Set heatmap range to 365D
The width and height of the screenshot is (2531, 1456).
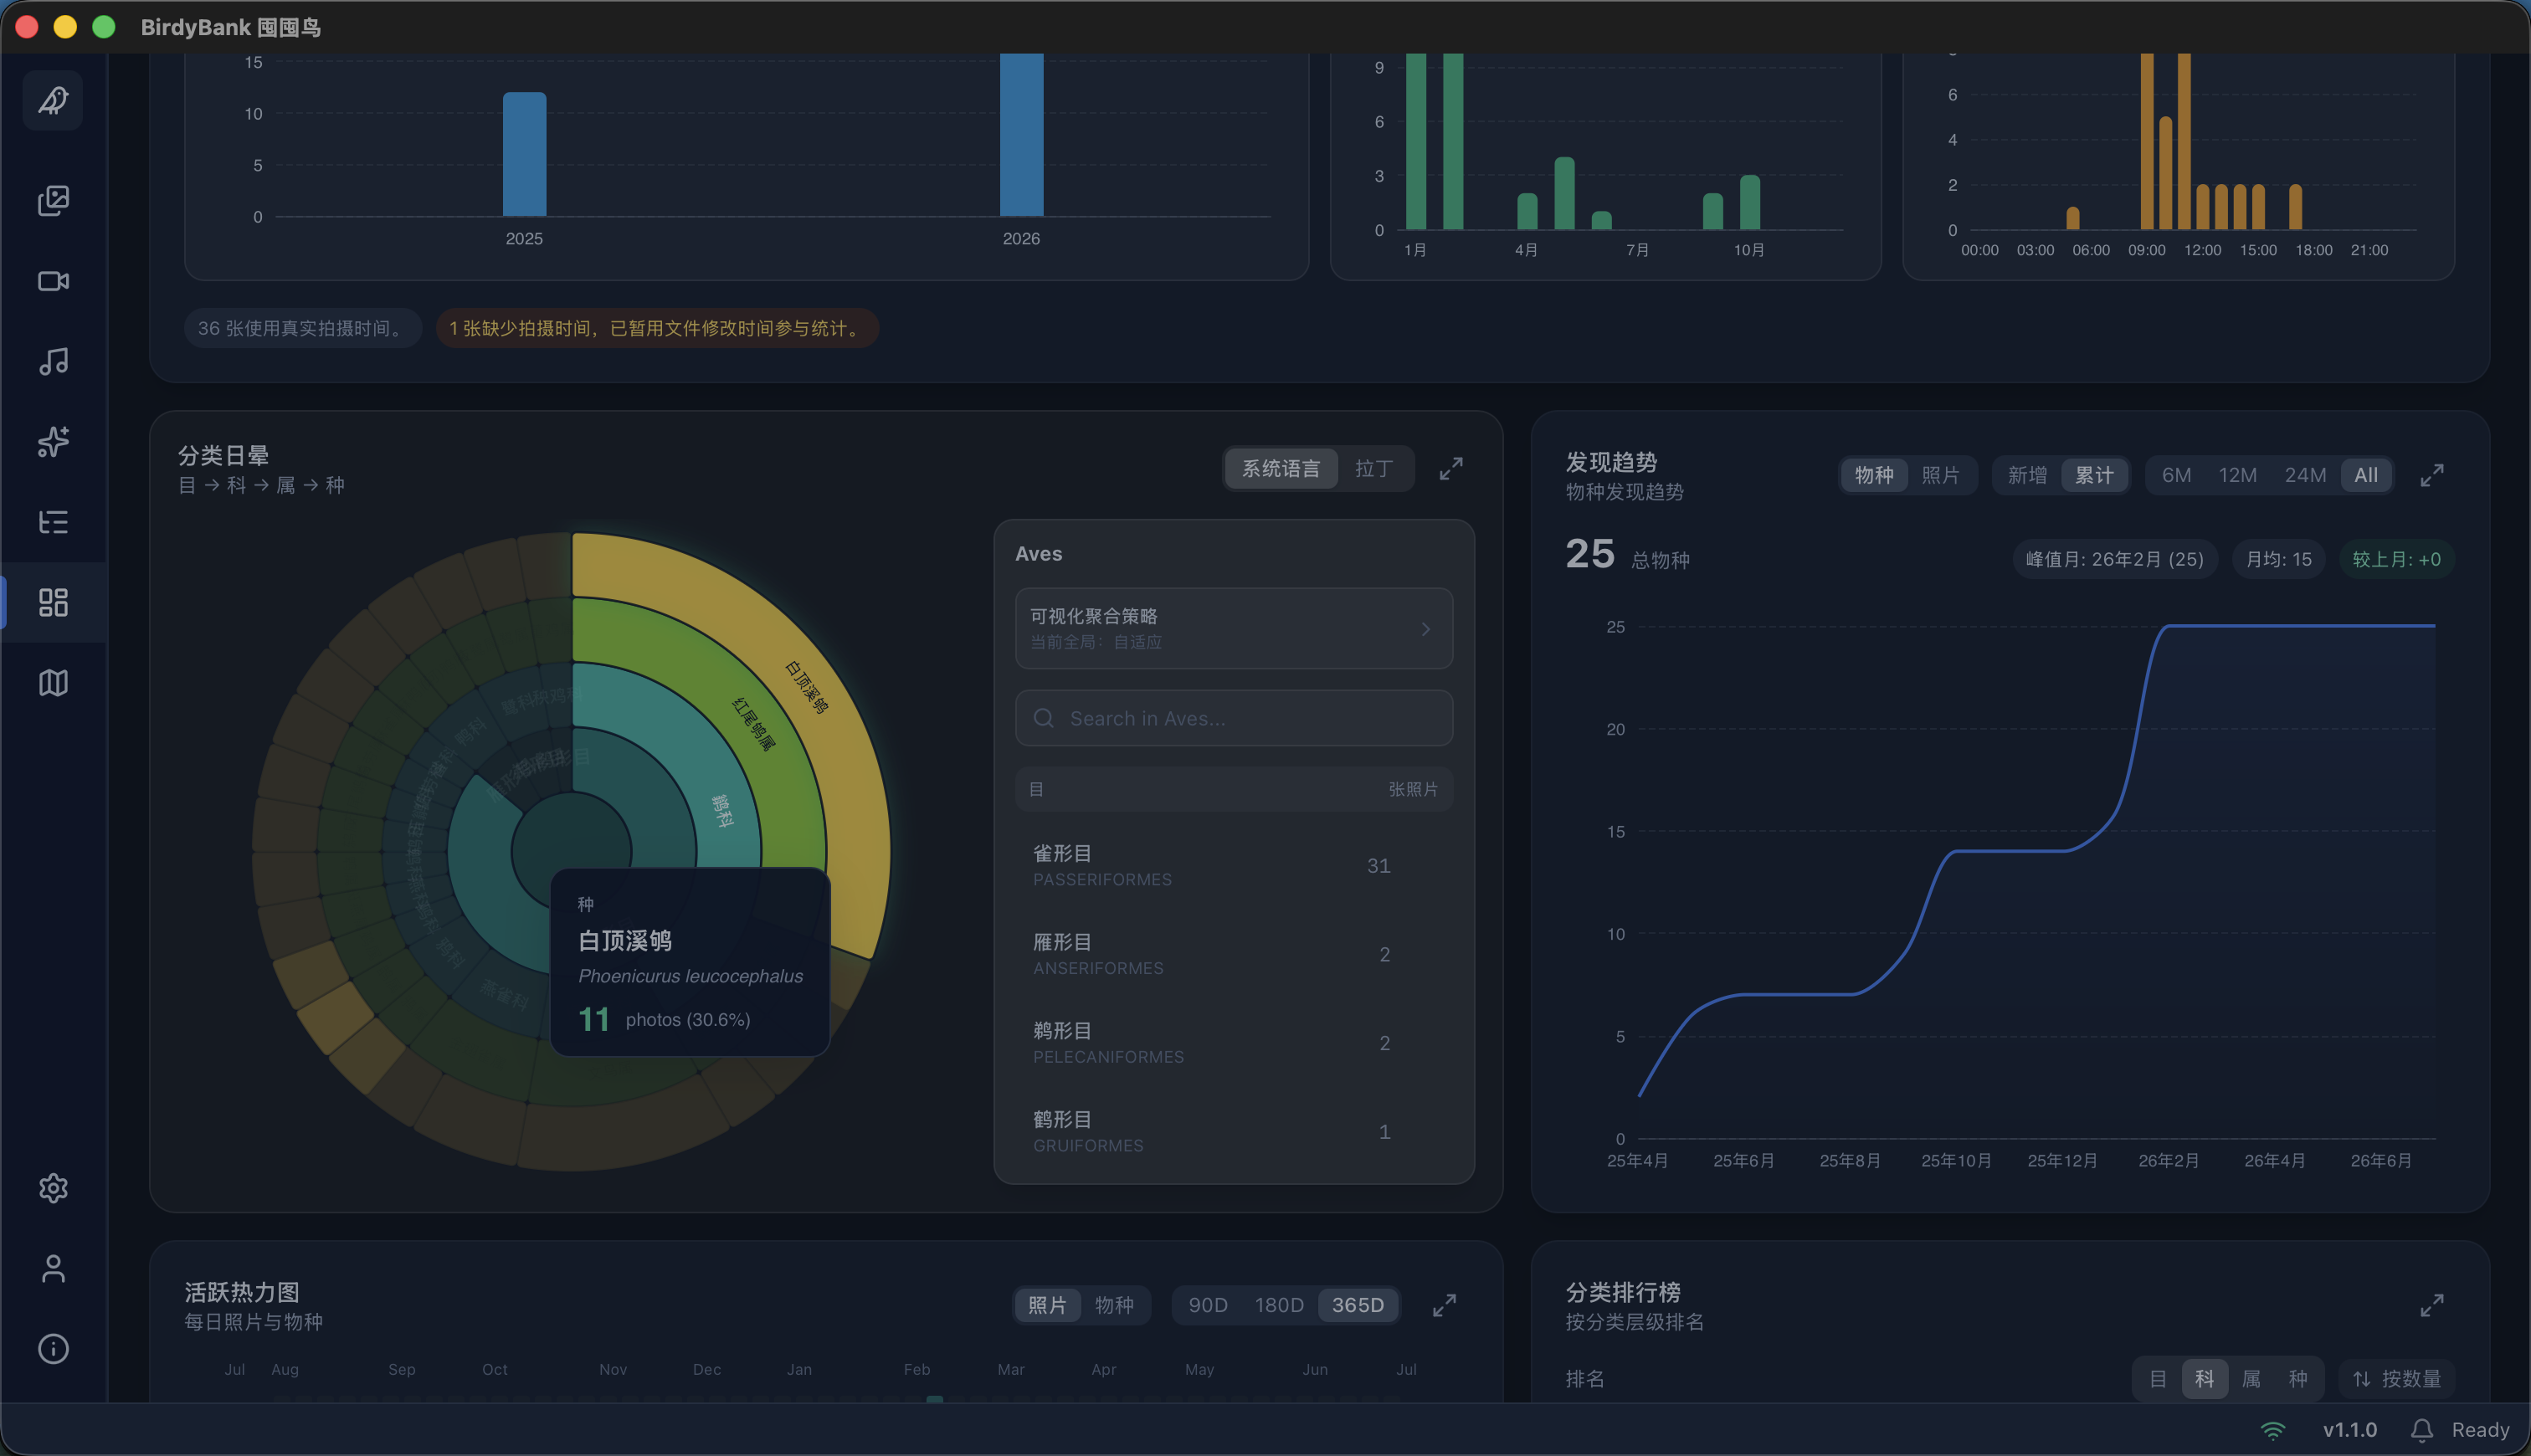pyautogui.click(x=1358, y=1305)
